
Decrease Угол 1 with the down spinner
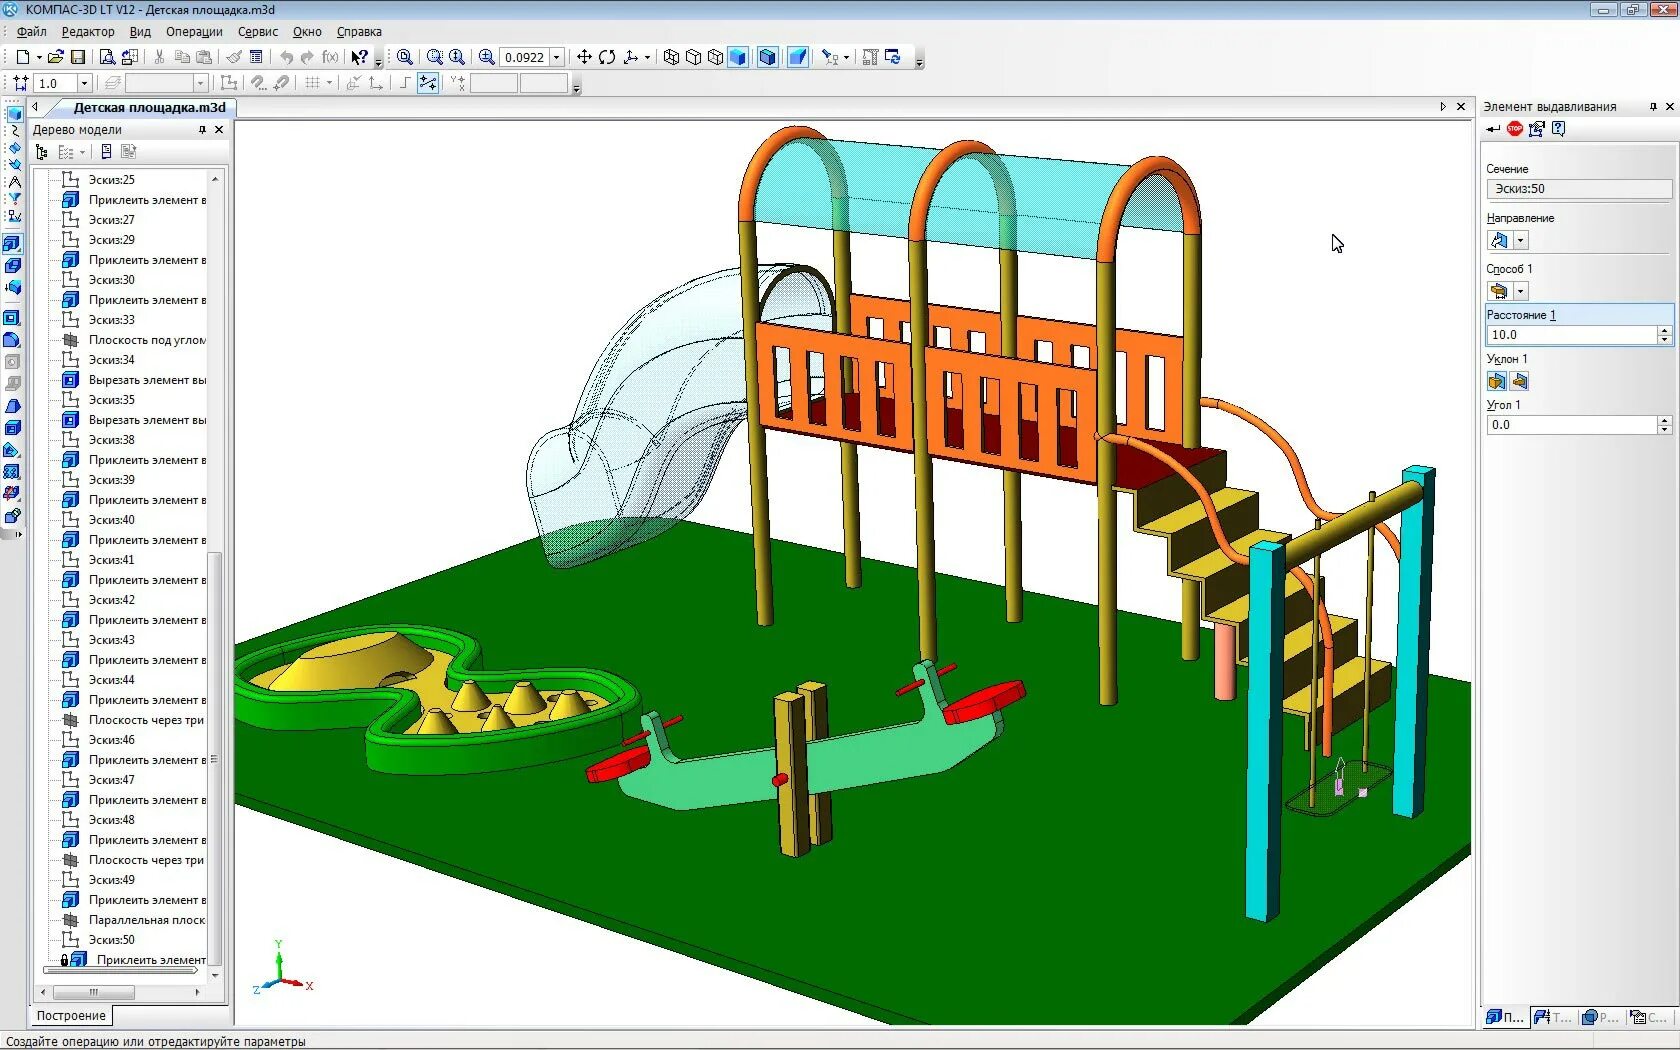pos(1665,430)
